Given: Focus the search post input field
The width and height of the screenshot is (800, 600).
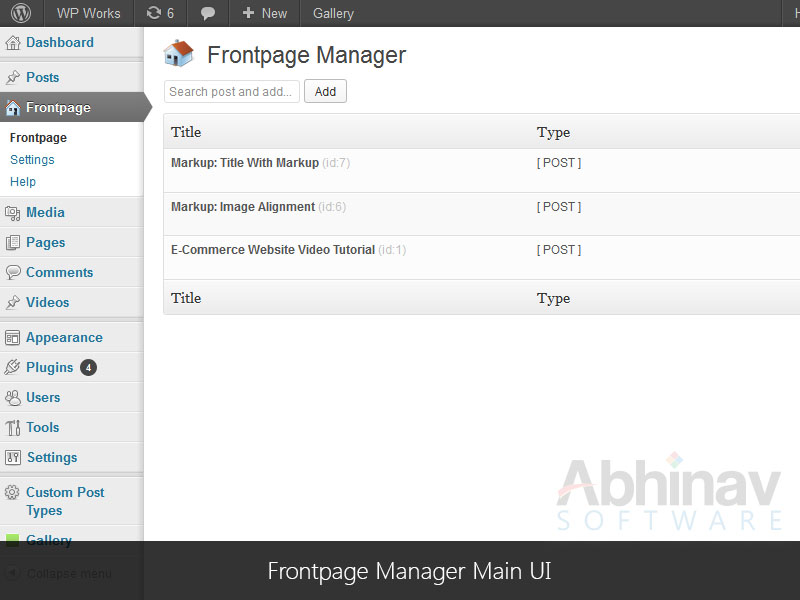Looking at the screenshot, I should (x=231, y=92).
